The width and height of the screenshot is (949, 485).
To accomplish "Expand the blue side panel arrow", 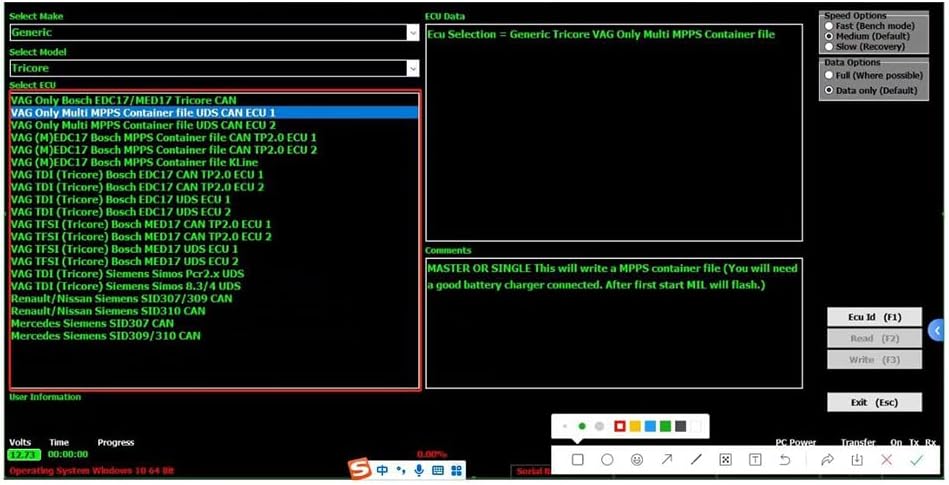I will [937, 329].
